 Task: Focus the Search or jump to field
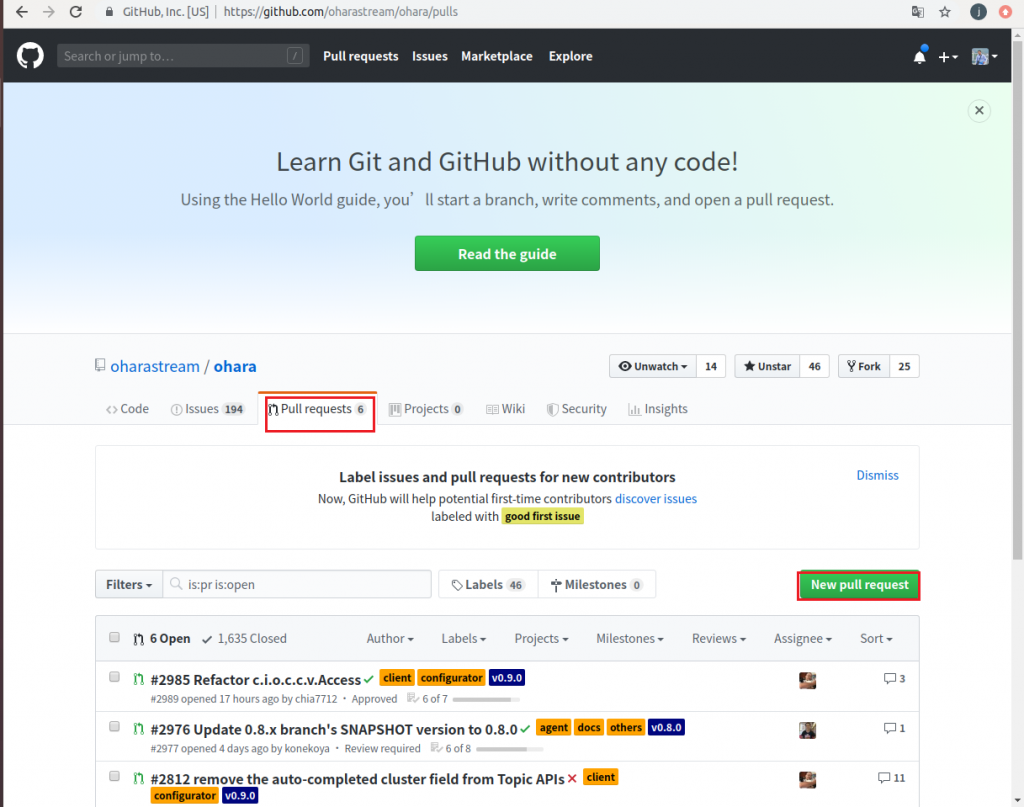coord(183,56)
